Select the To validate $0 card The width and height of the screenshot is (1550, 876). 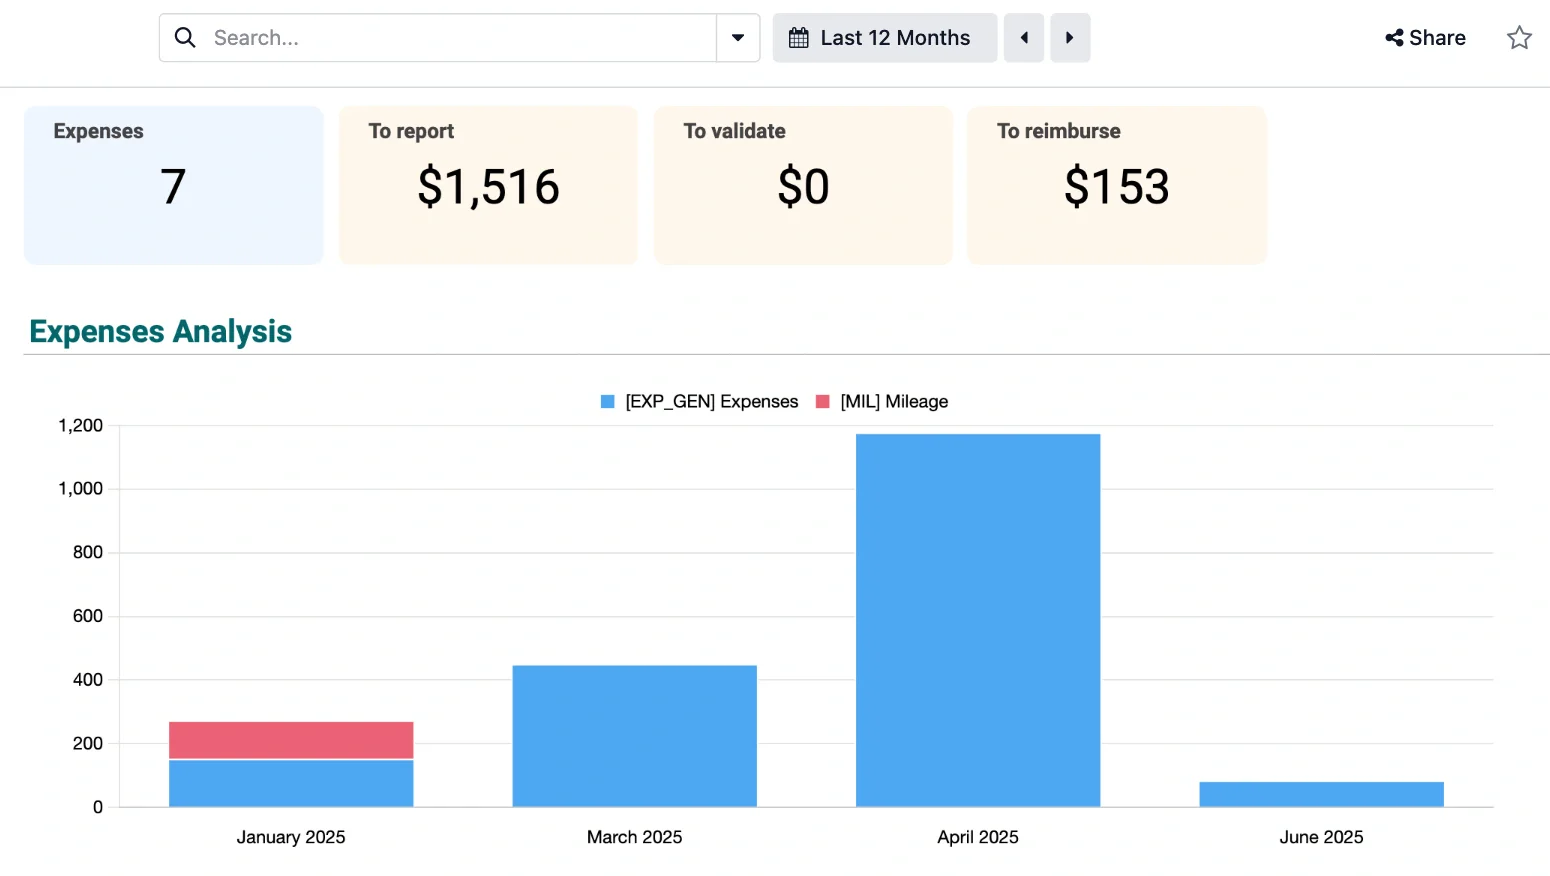(x=803, y=185)
